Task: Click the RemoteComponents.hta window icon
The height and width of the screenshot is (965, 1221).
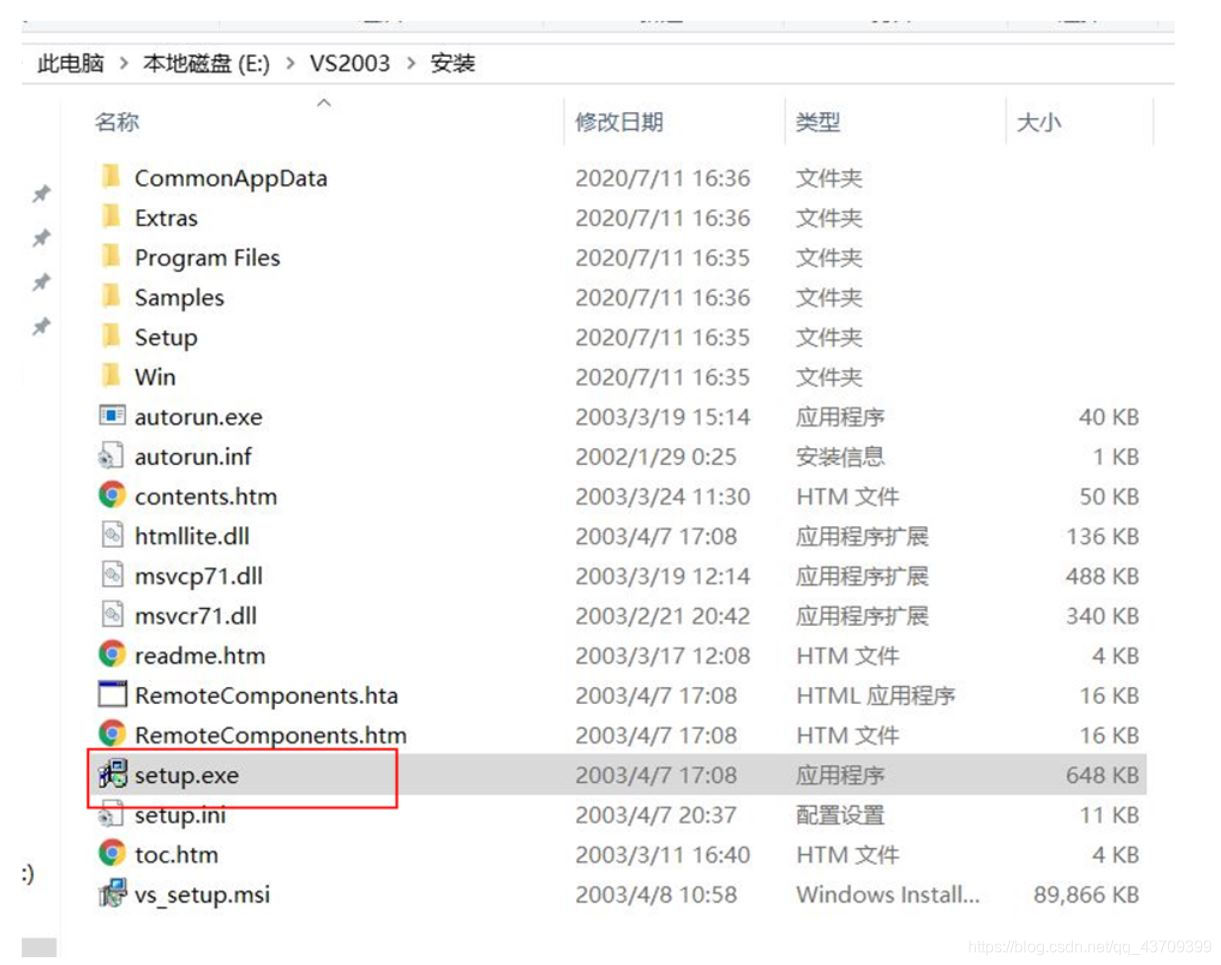Action: tap(112, 695)
